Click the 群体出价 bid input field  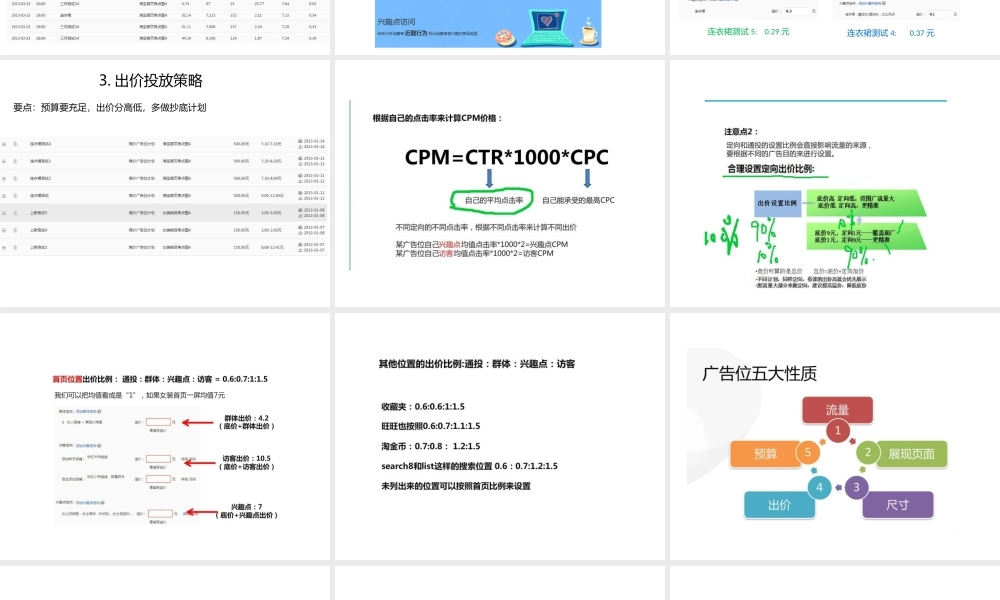coord(158,422)
